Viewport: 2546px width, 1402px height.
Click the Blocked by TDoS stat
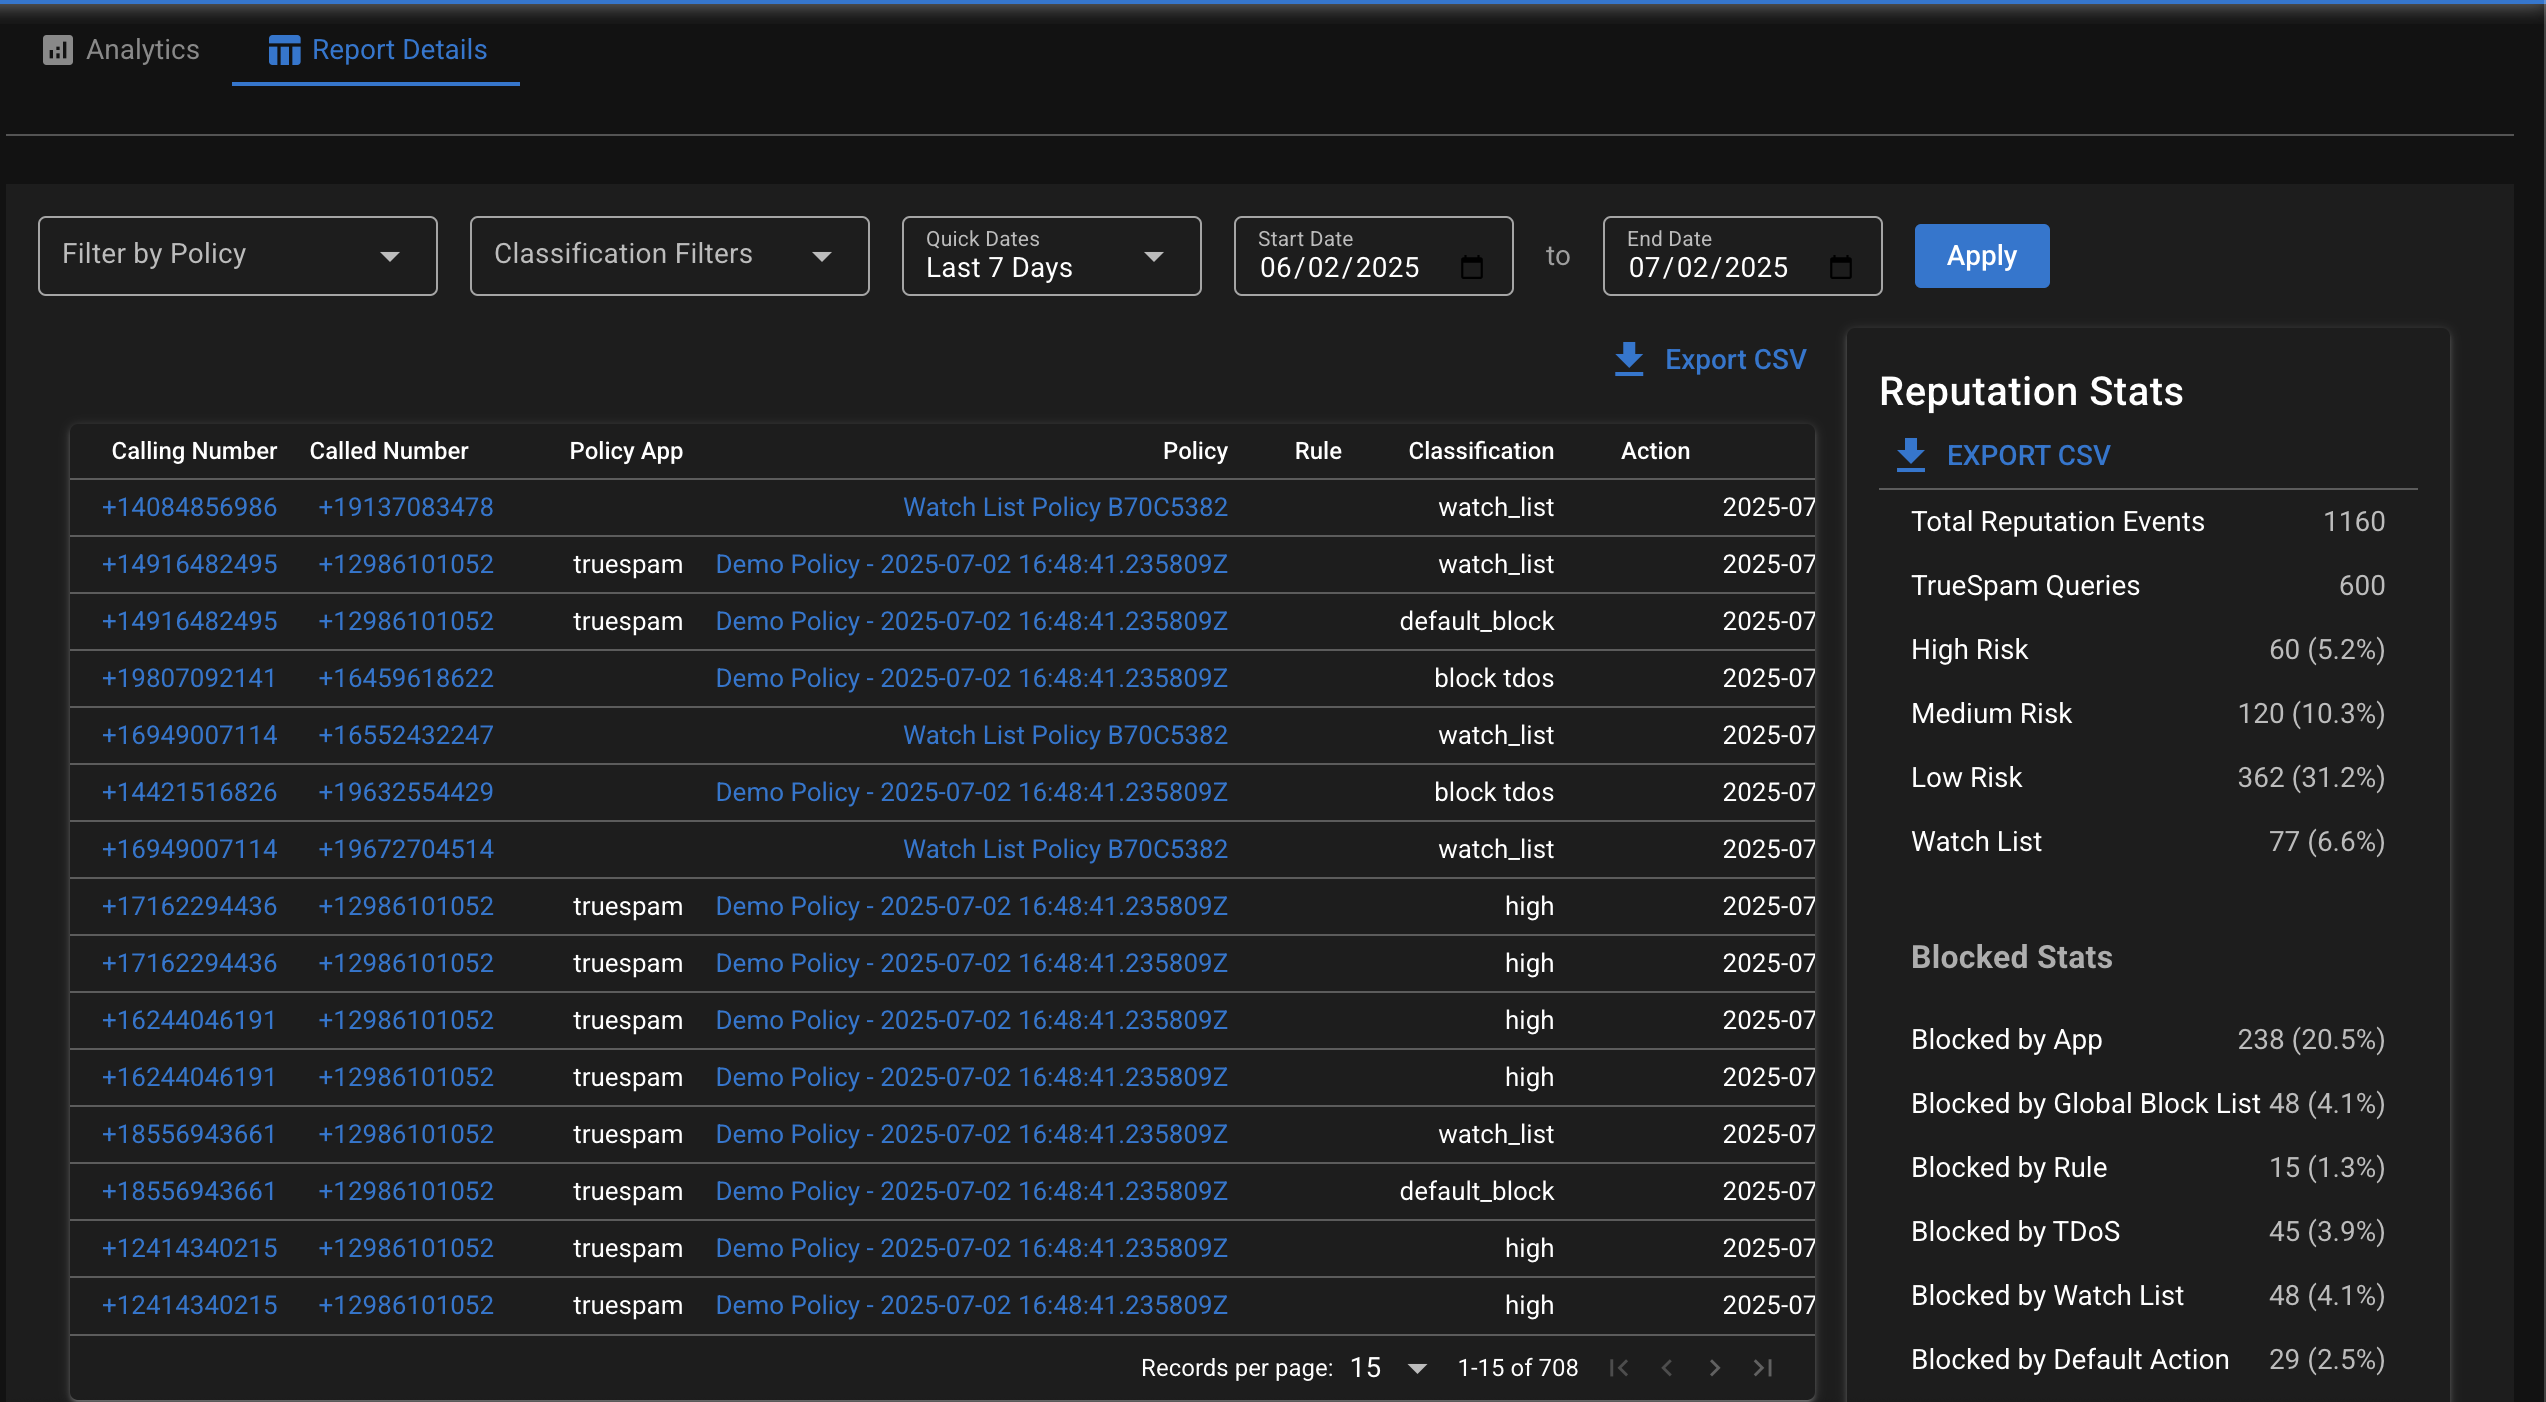point(2148,1232)
